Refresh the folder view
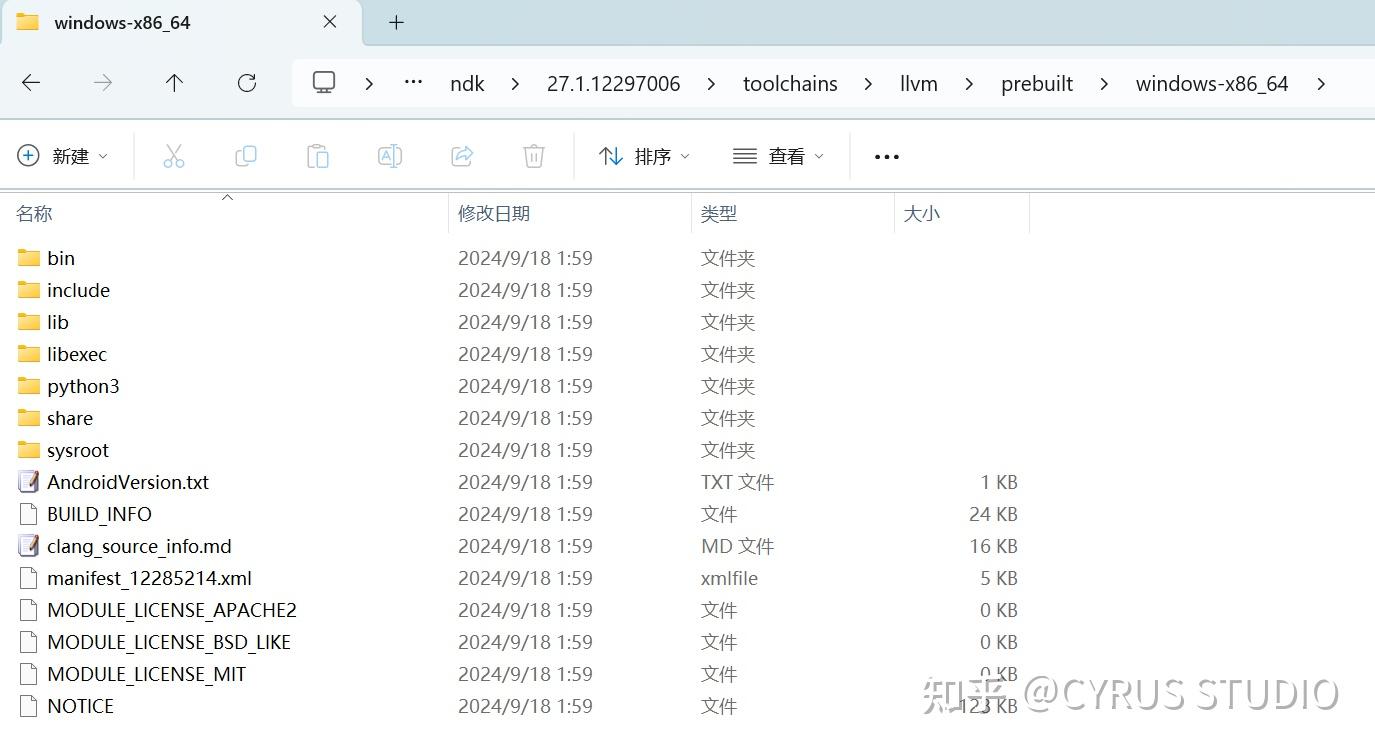Viewport: 1375px width, 751px height. pyautogui.click(x=246, y=83)
